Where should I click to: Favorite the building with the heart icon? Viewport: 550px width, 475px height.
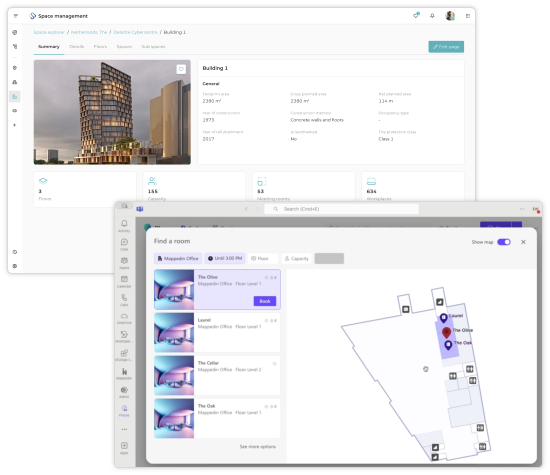(x=181, y=69)
